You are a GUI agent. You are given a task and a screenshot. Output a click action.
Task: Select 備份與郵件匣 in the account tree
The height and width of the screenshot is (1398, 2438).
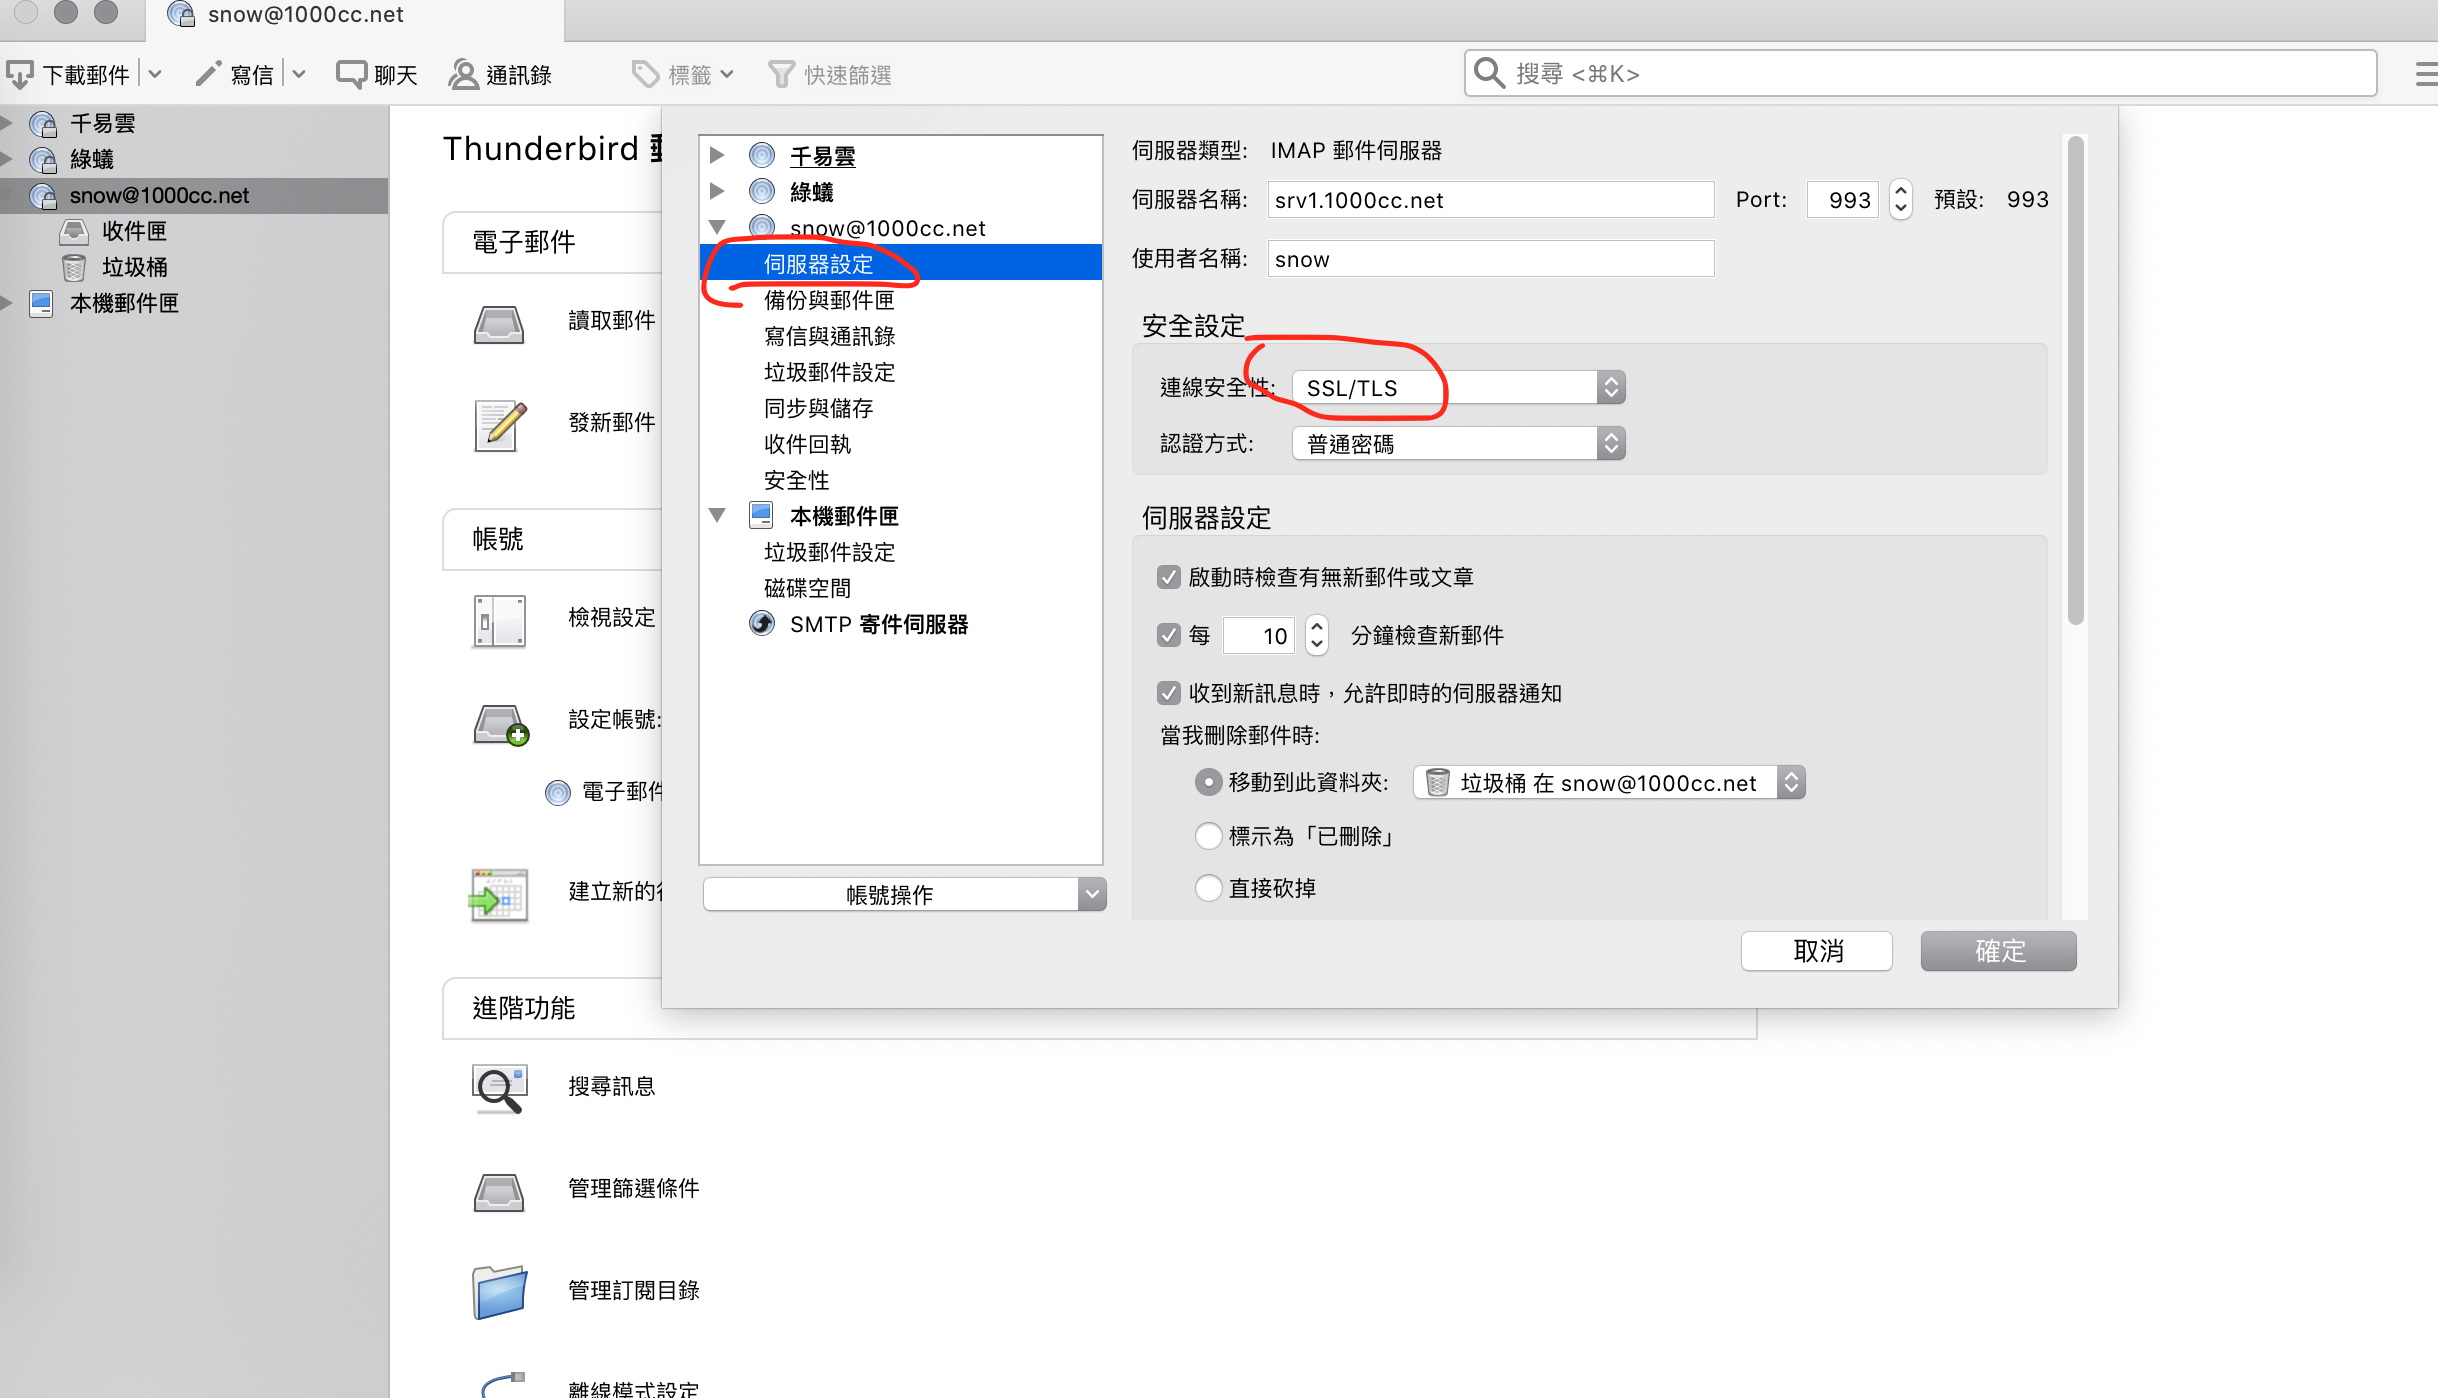point(829,300)
